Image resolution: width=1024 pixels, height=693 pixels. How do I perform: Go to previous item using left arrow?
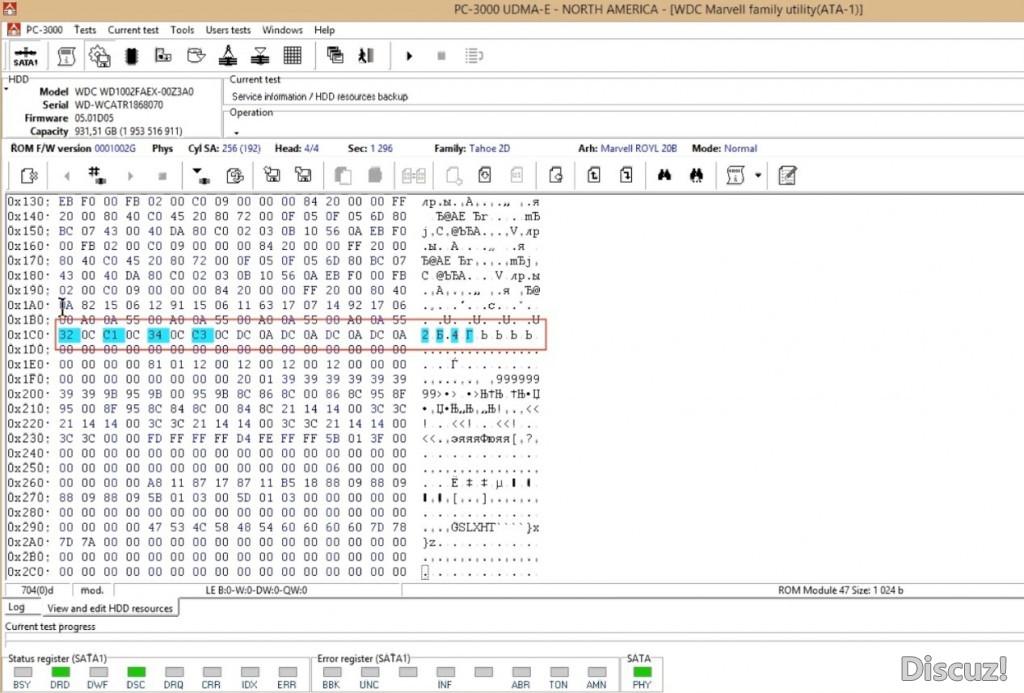pos(67,176)
